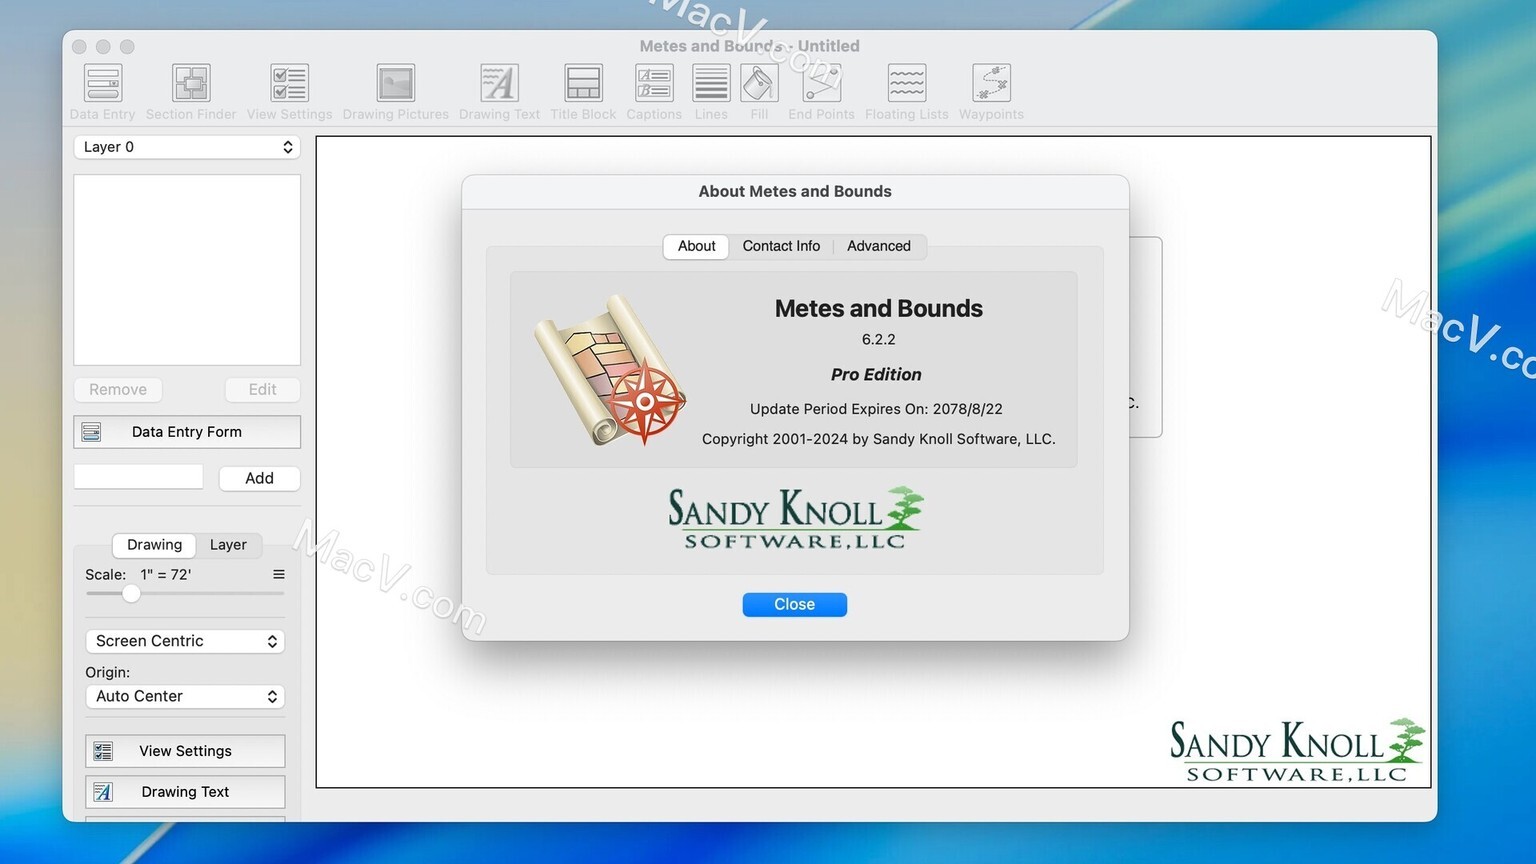The width and height of the screenshot is (1536, 864).
Task: Click the Metes and Bounds scroll-compass app icon
Action: click(610, 369)
